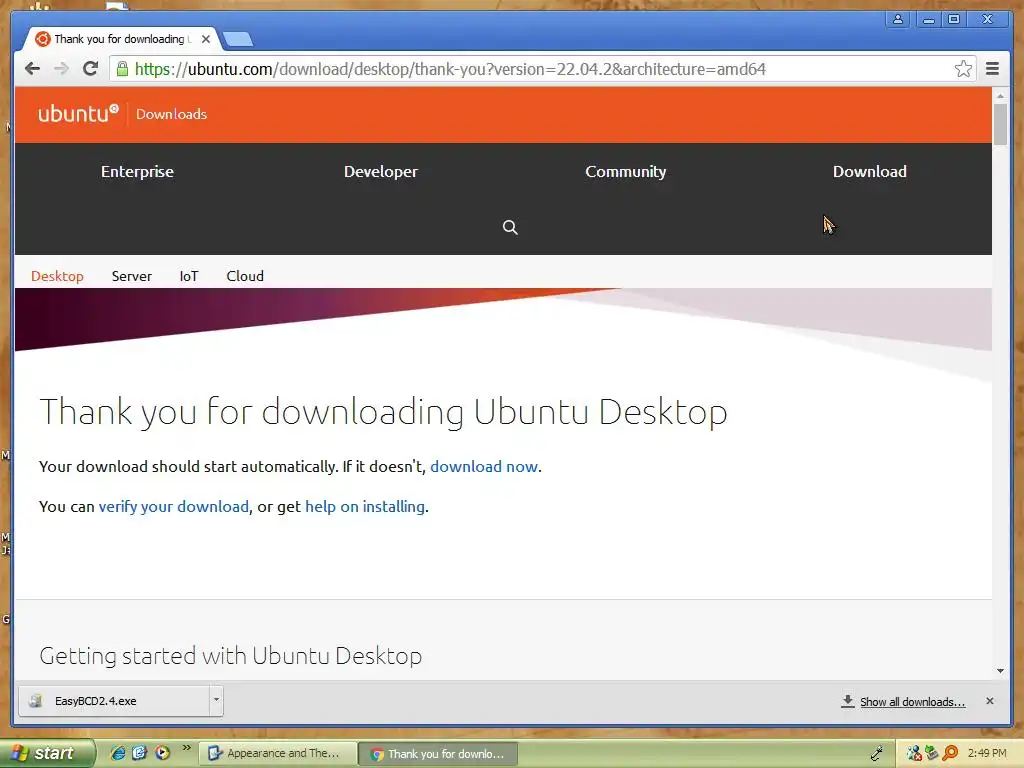Image resolution: width=1024 pixels, height=768 pixels.
Task: Reload the page with the refresh icon
Action: pyautogui.click(x=90, y=69)
